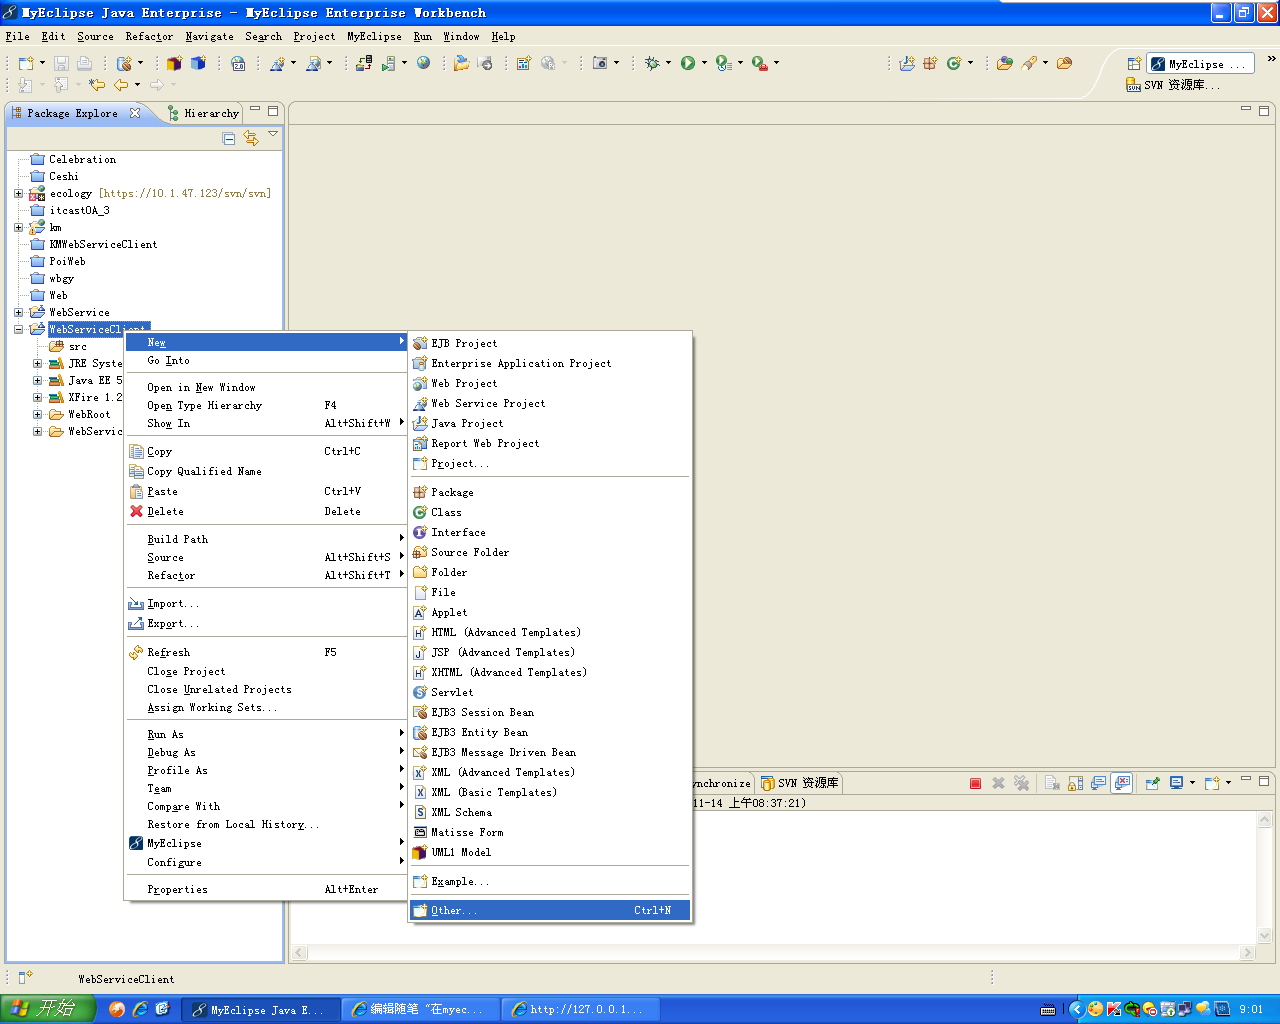Click Properties in the context menu
The width and height of the screenshot is (1280, 1024).
click(x=266, y=890)
